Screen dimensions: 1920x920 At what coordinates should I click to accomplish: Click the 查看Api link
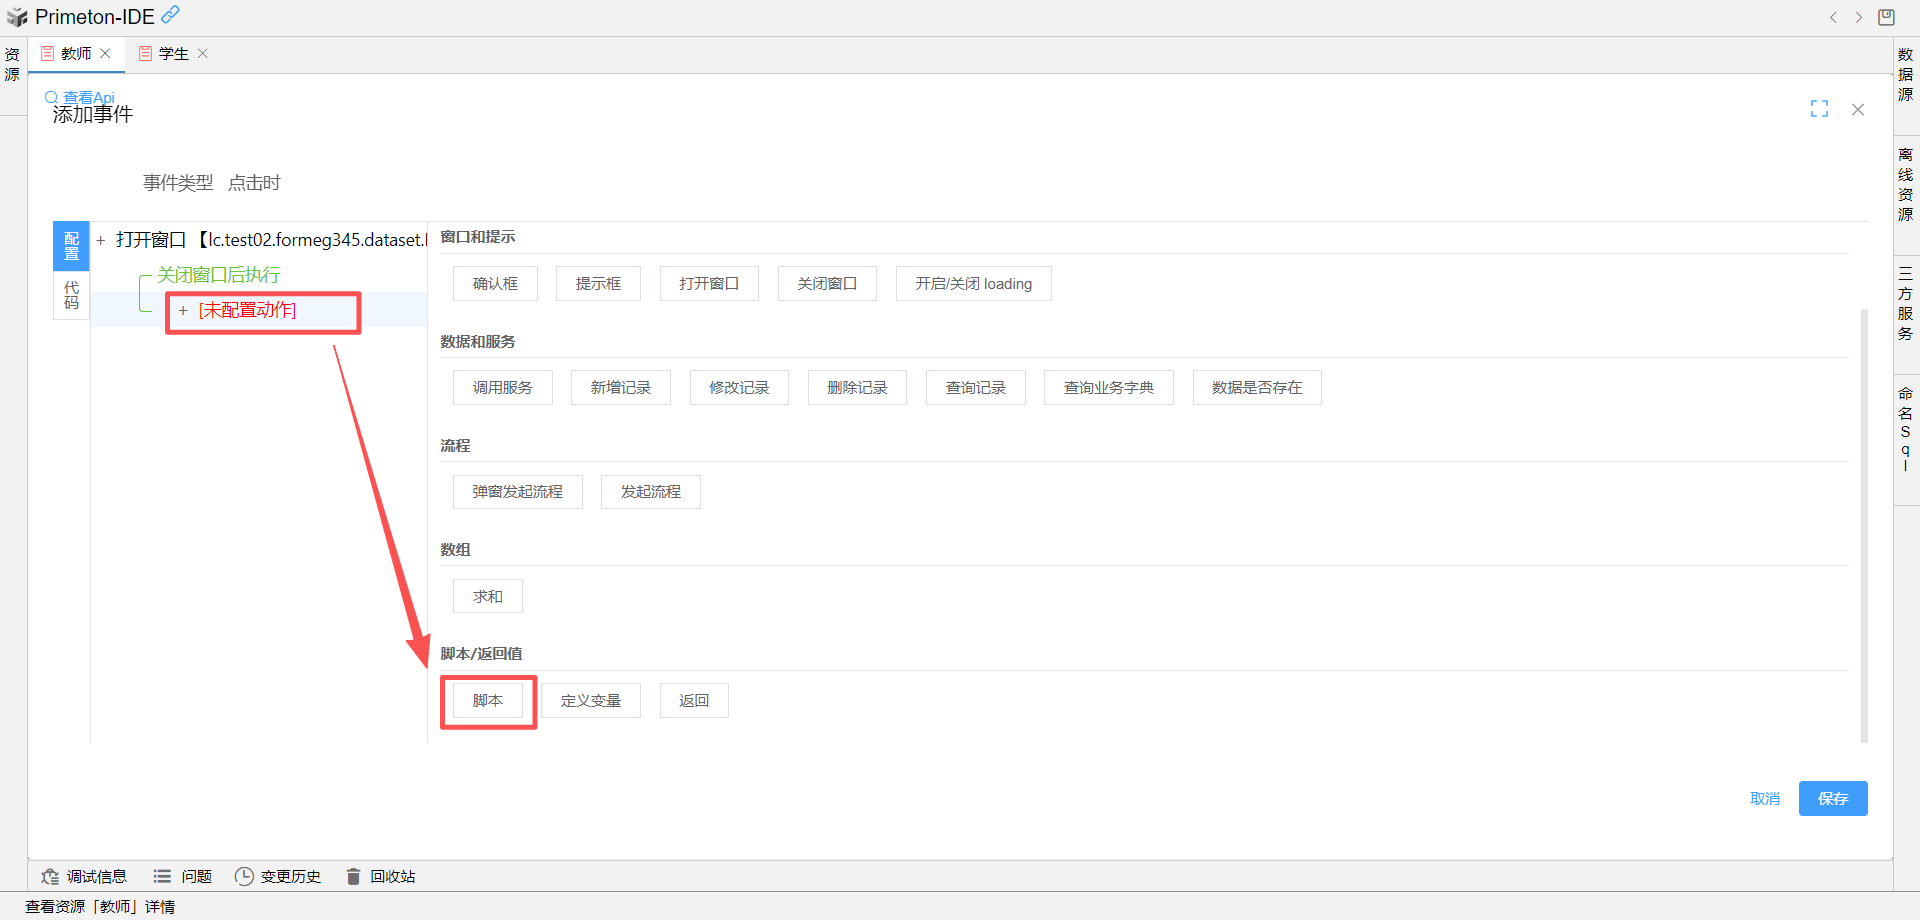[88, 97]
